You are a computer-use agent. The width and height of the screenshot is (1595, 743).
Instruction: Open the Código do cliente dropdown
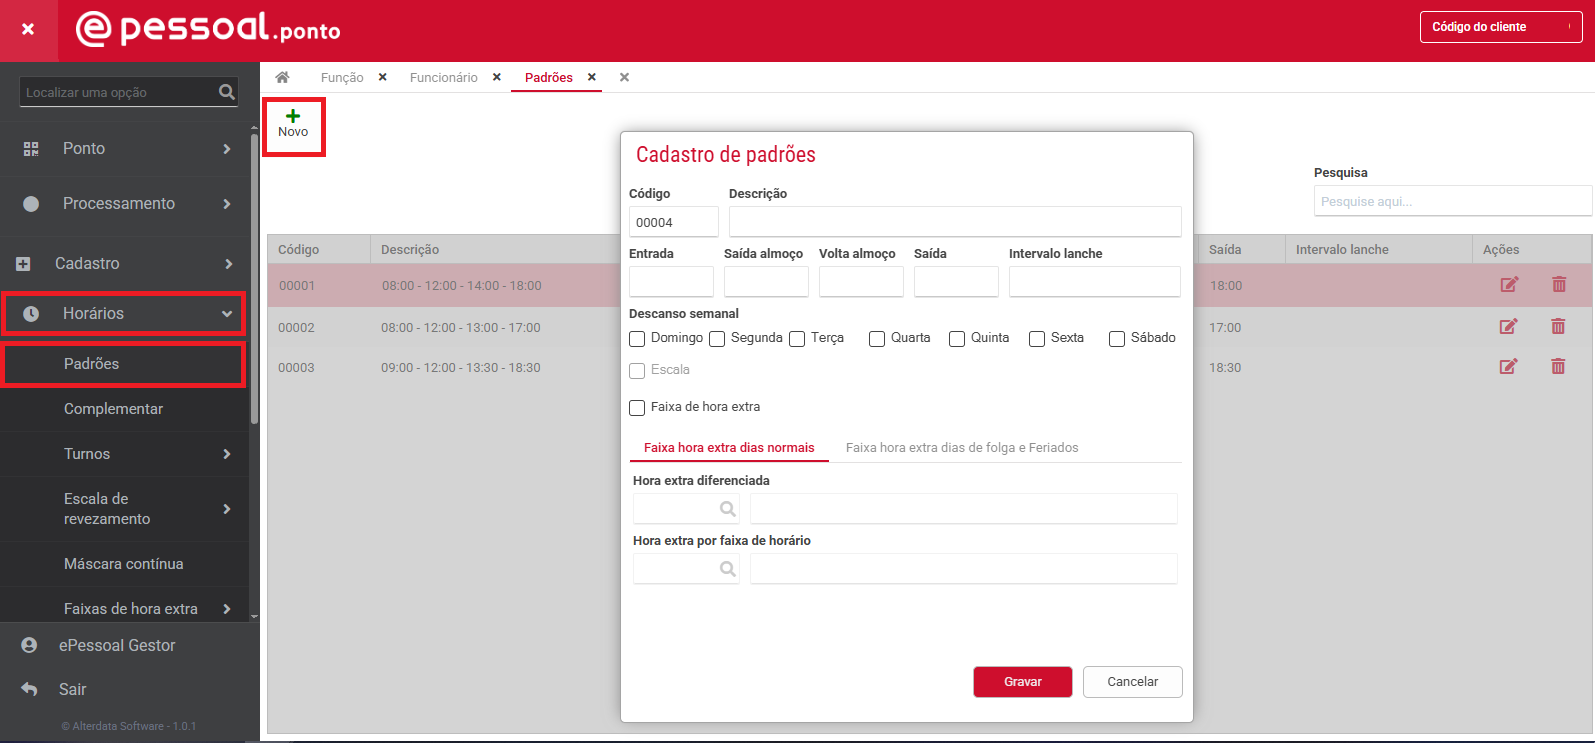pyautogui.click(x=1501, y=27)
